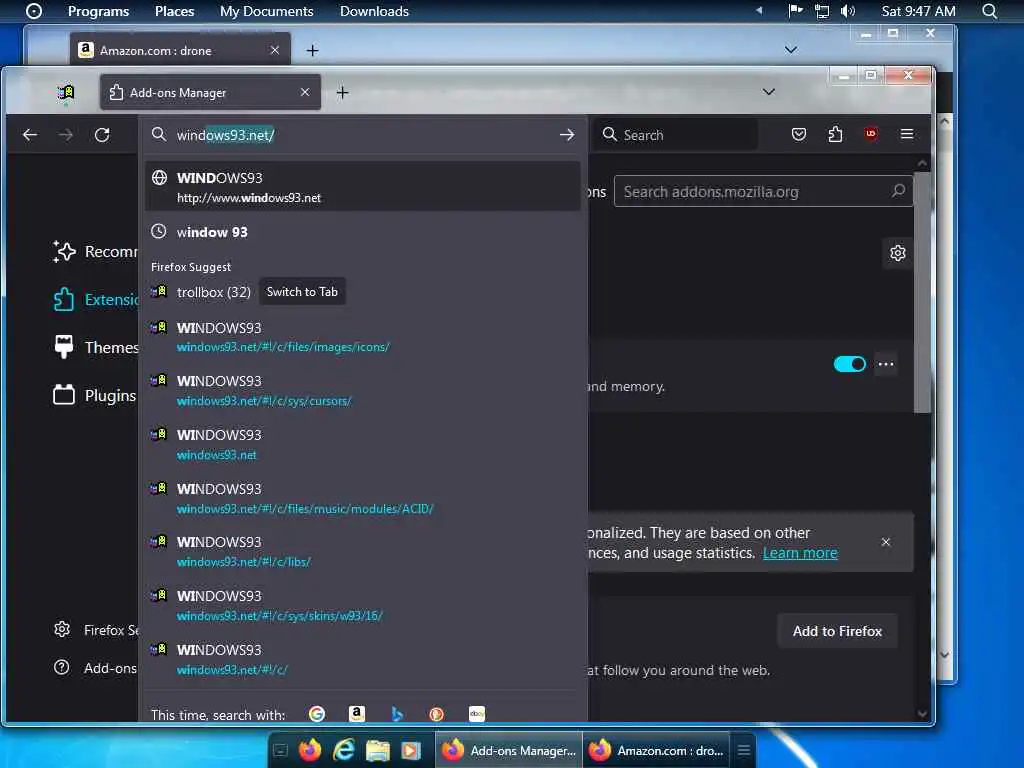Select the 'window 93' history suggestion

(x=362, y=232)
